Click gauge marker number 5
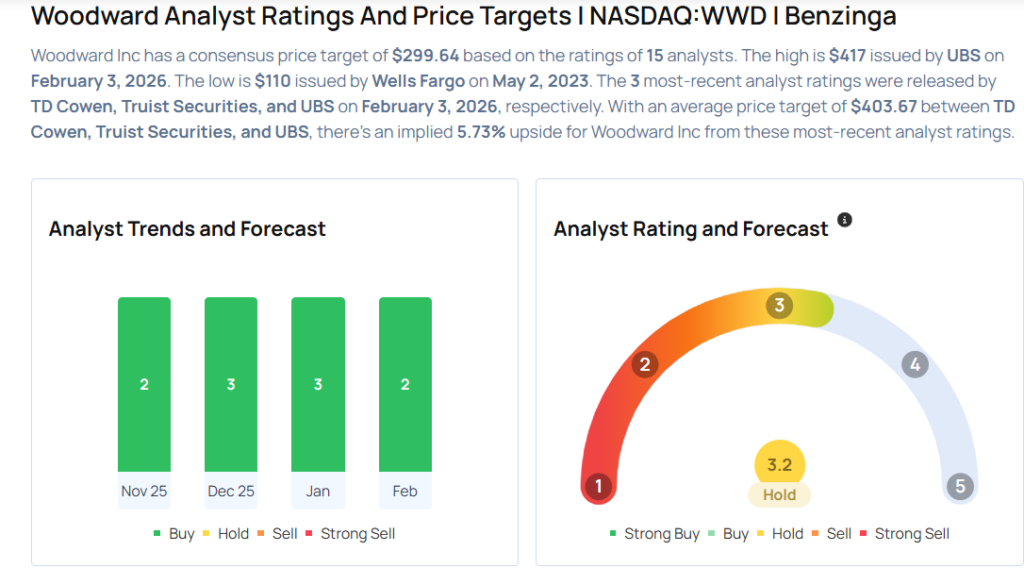The height and width of the screenshot is (568, 1024). point(960,487)
